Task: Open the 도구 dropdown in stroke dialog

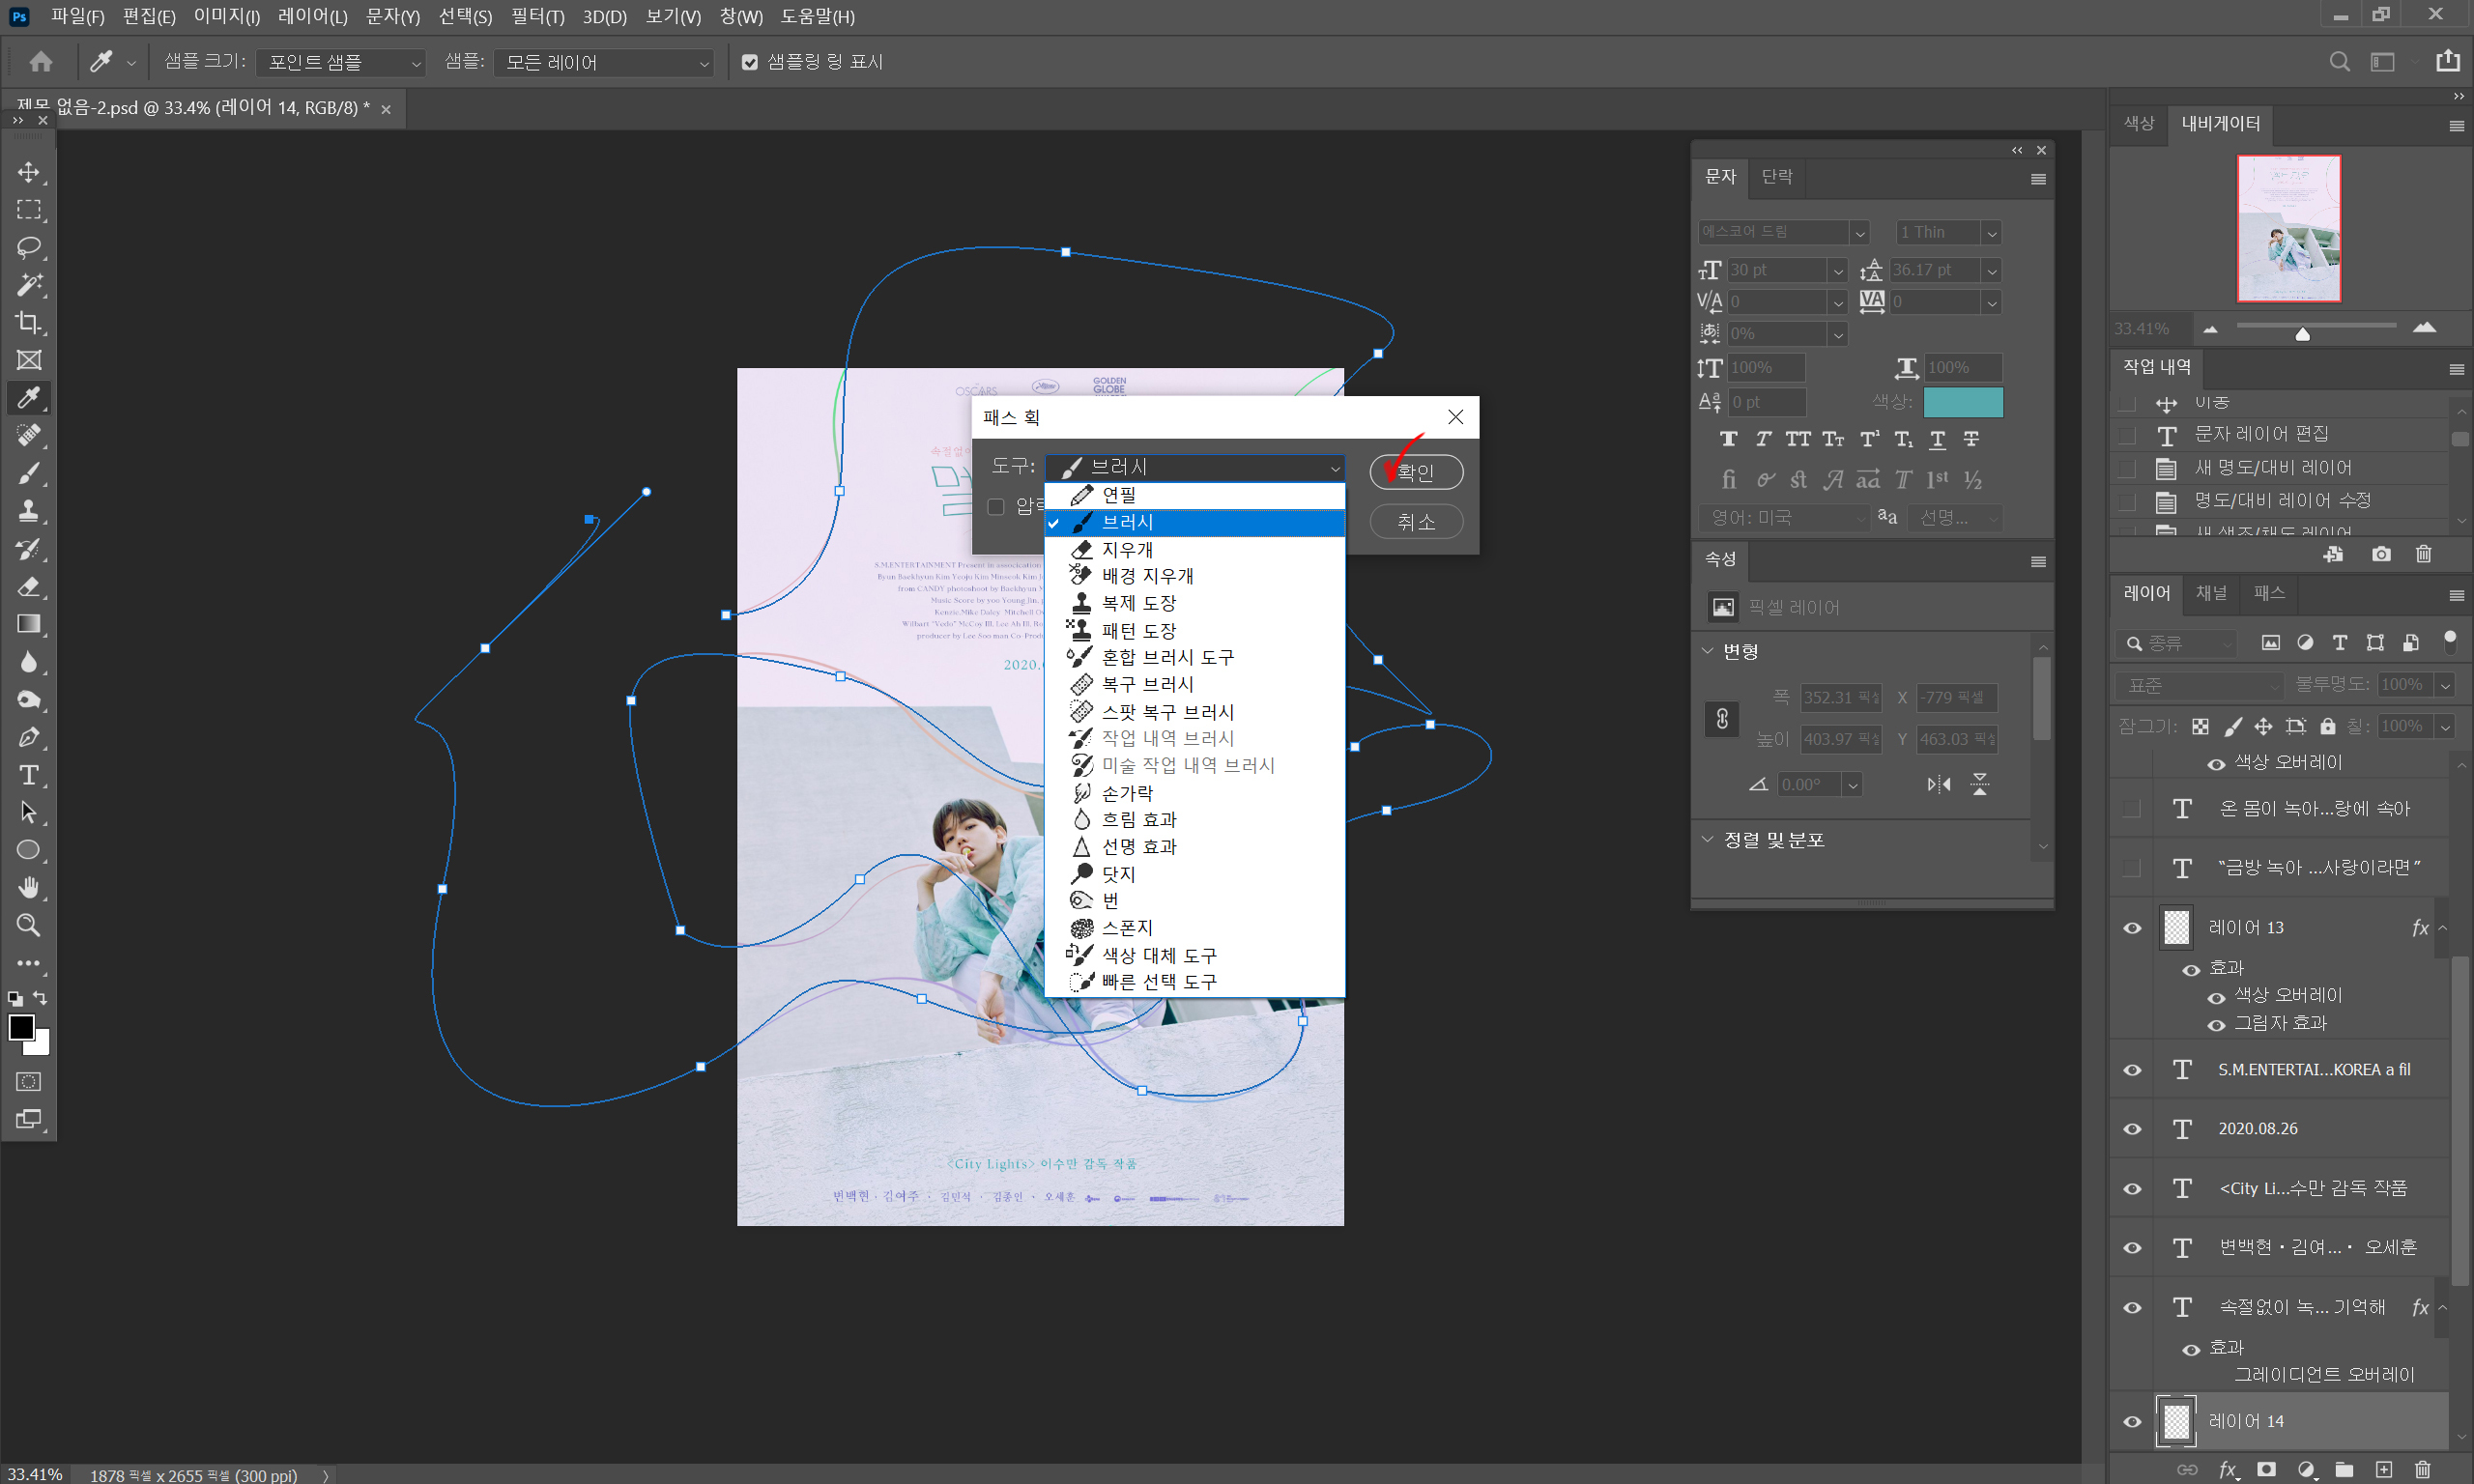Action: pyautogui.click(x=1195, y=467)
